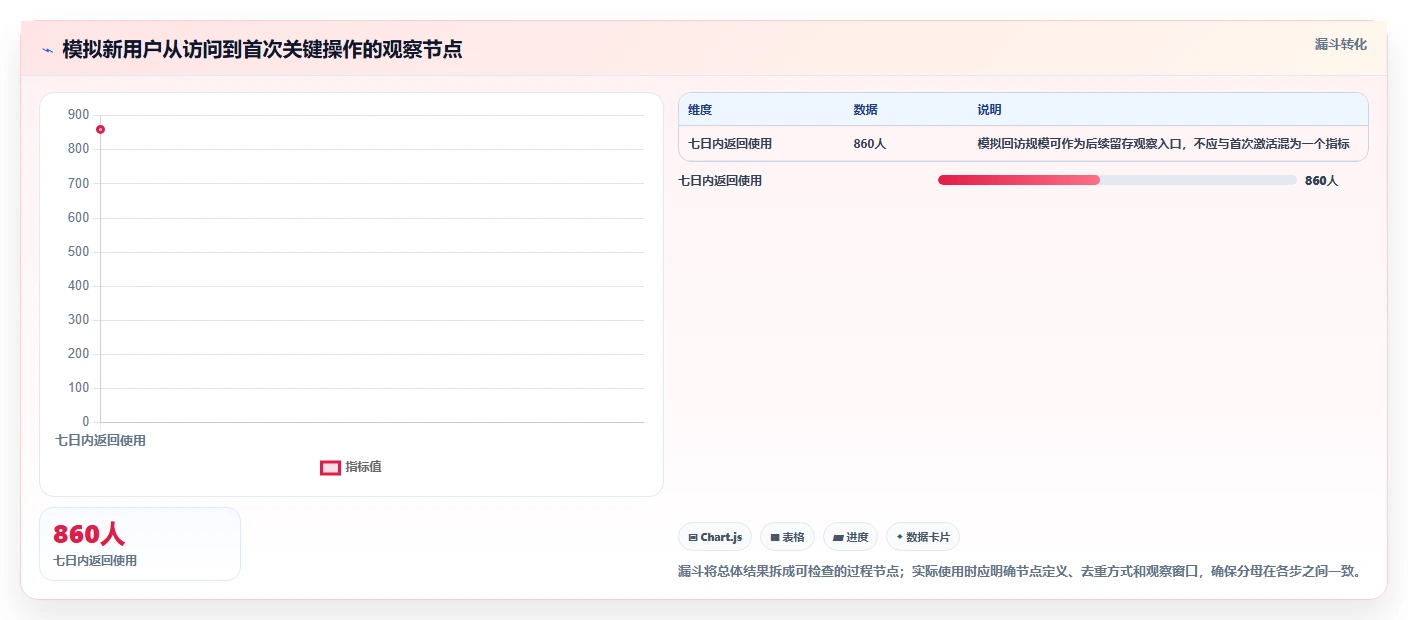
Task: Click the lightning icon beside the title
Action: click(47, 50)
